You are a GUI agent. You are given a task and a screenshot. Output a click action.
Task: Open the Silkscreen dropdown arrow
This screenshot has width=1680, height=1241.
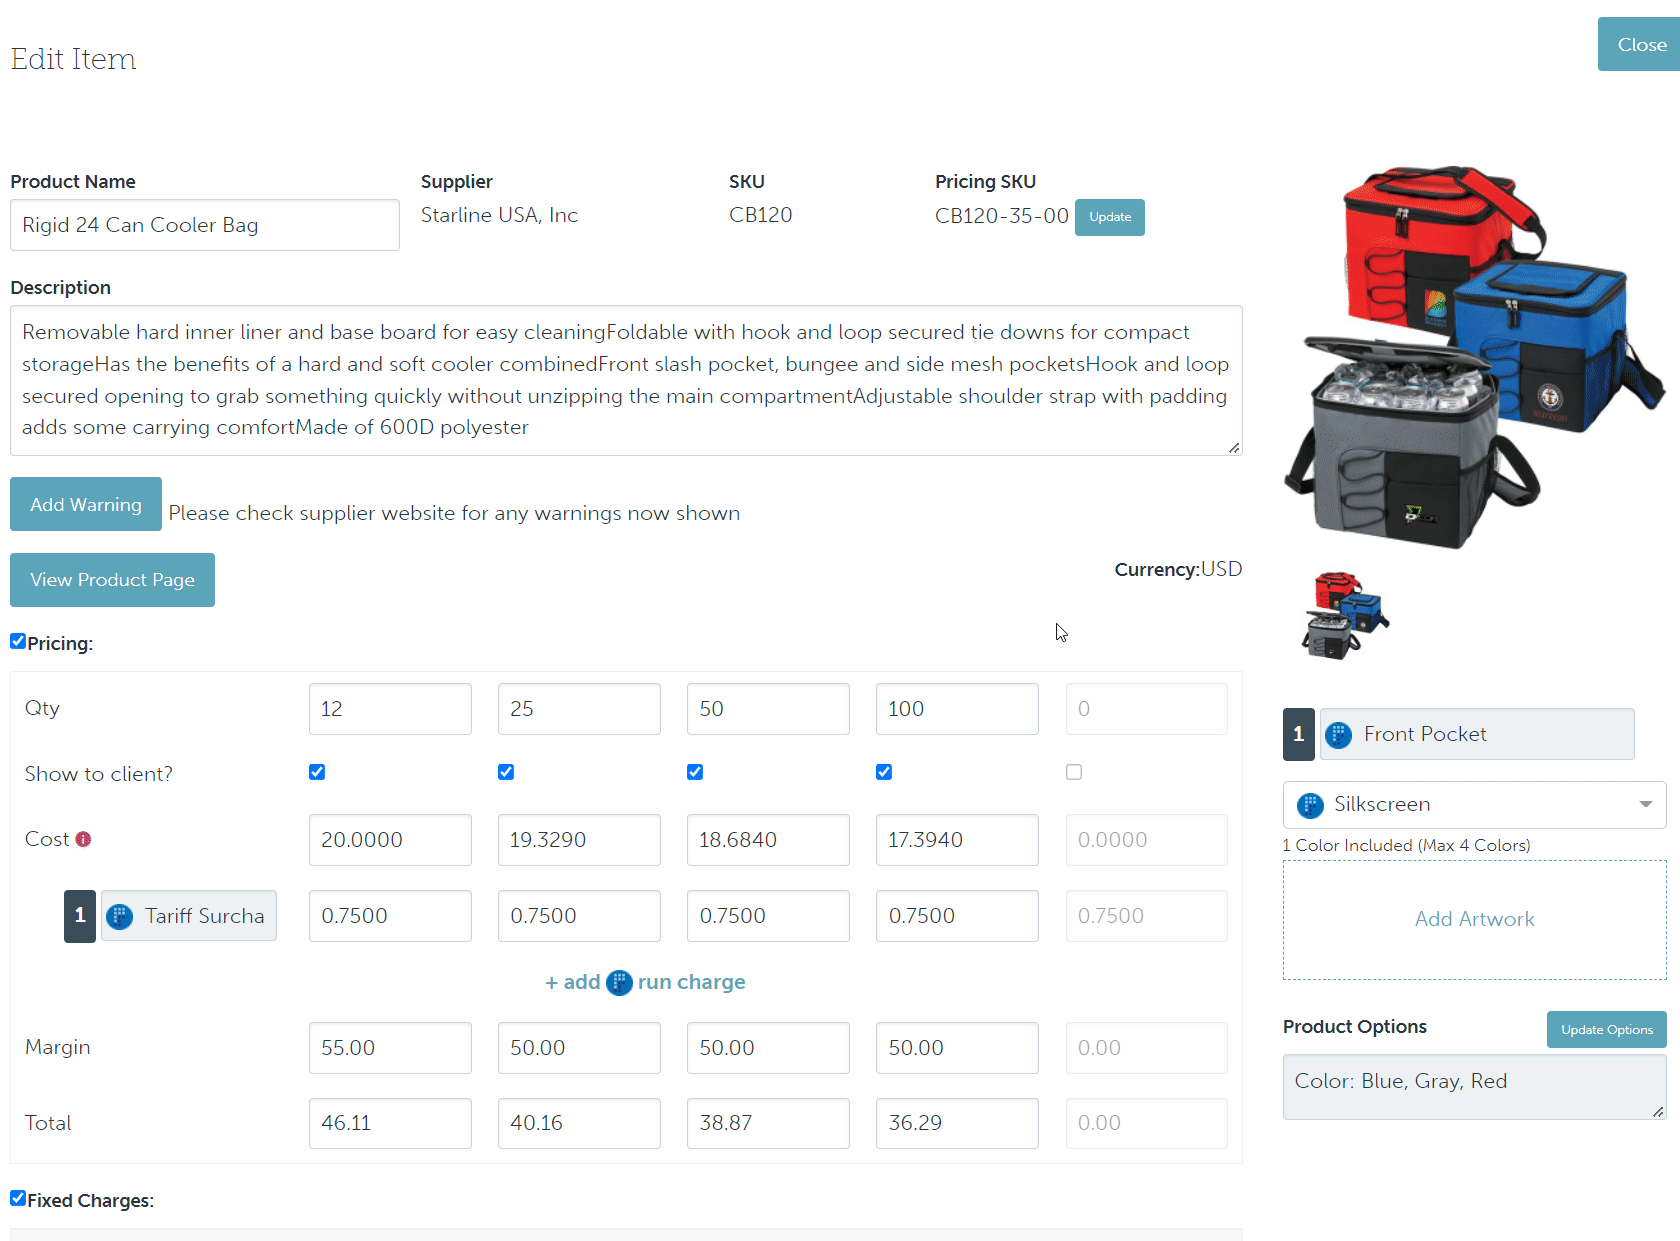click(1645, 805)
